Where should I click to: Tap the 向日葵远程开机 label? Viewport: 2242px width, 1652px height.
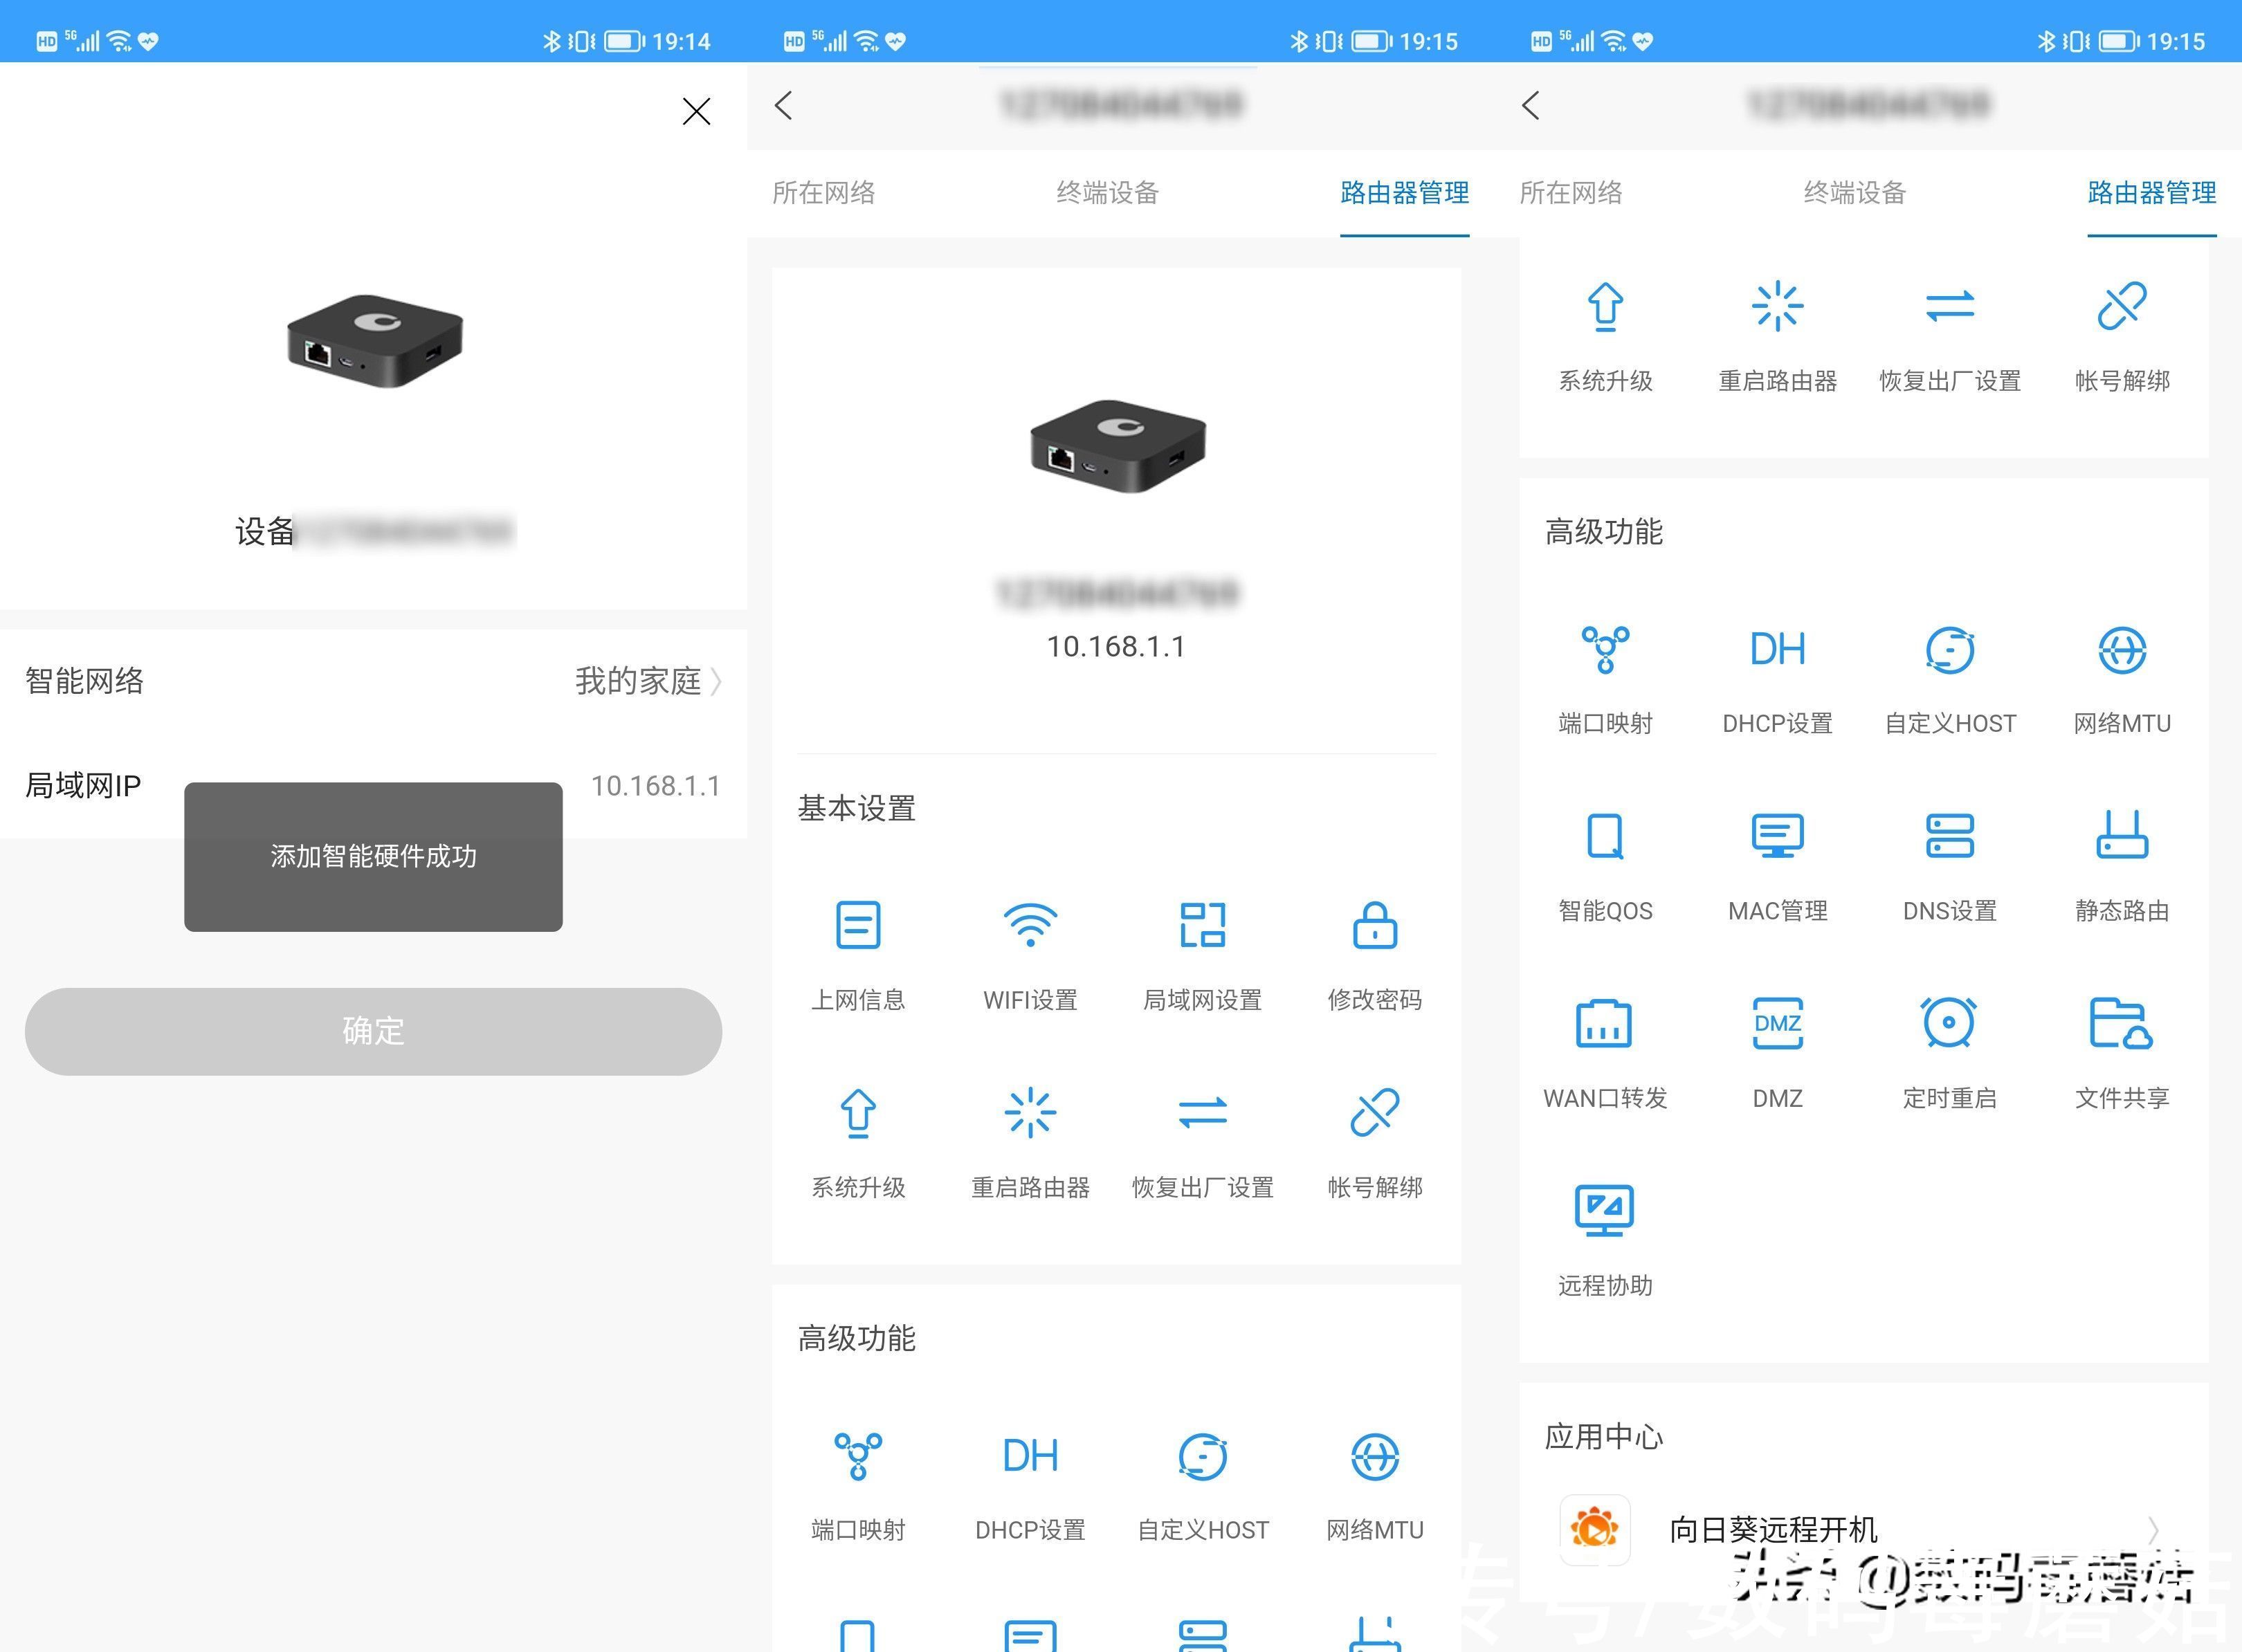point(1773,1529)
